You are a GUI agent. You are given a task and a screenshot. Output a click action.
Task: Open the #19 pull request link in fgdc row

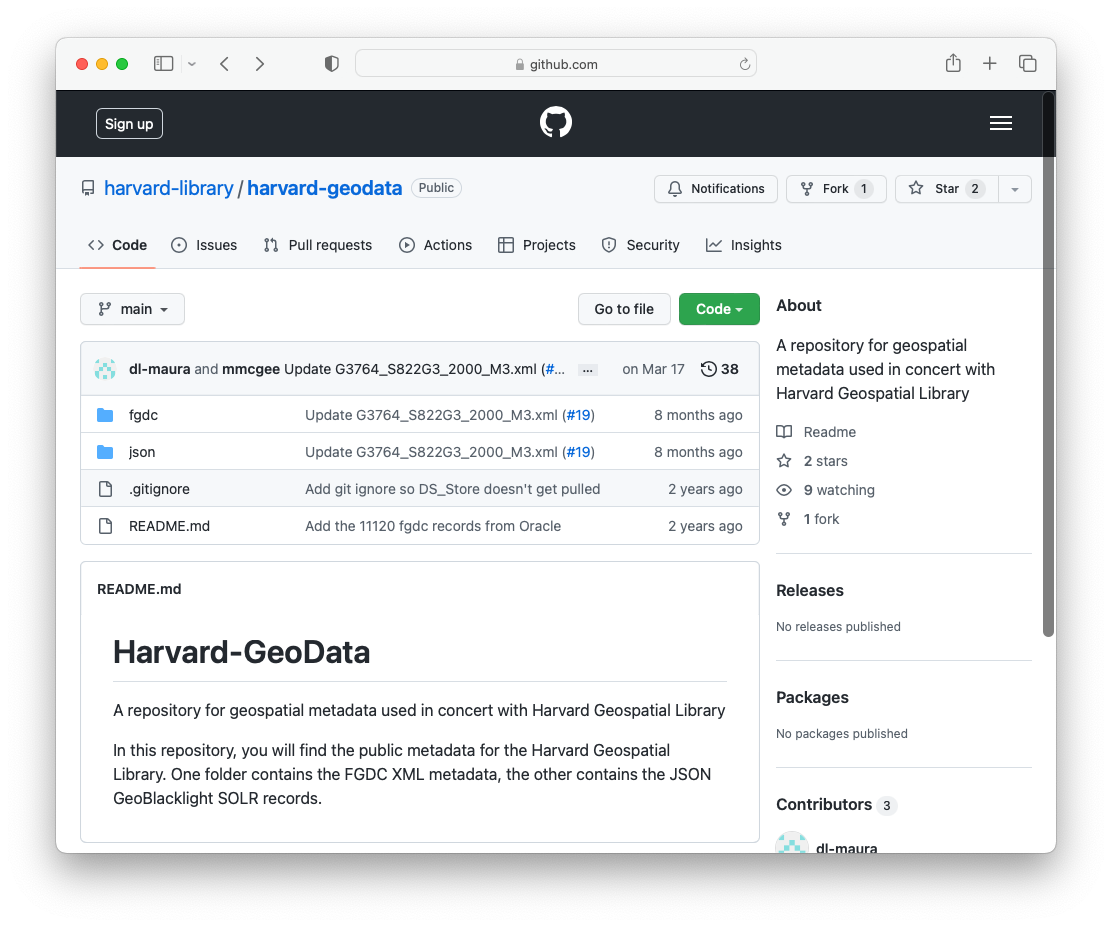coord(579,415)
